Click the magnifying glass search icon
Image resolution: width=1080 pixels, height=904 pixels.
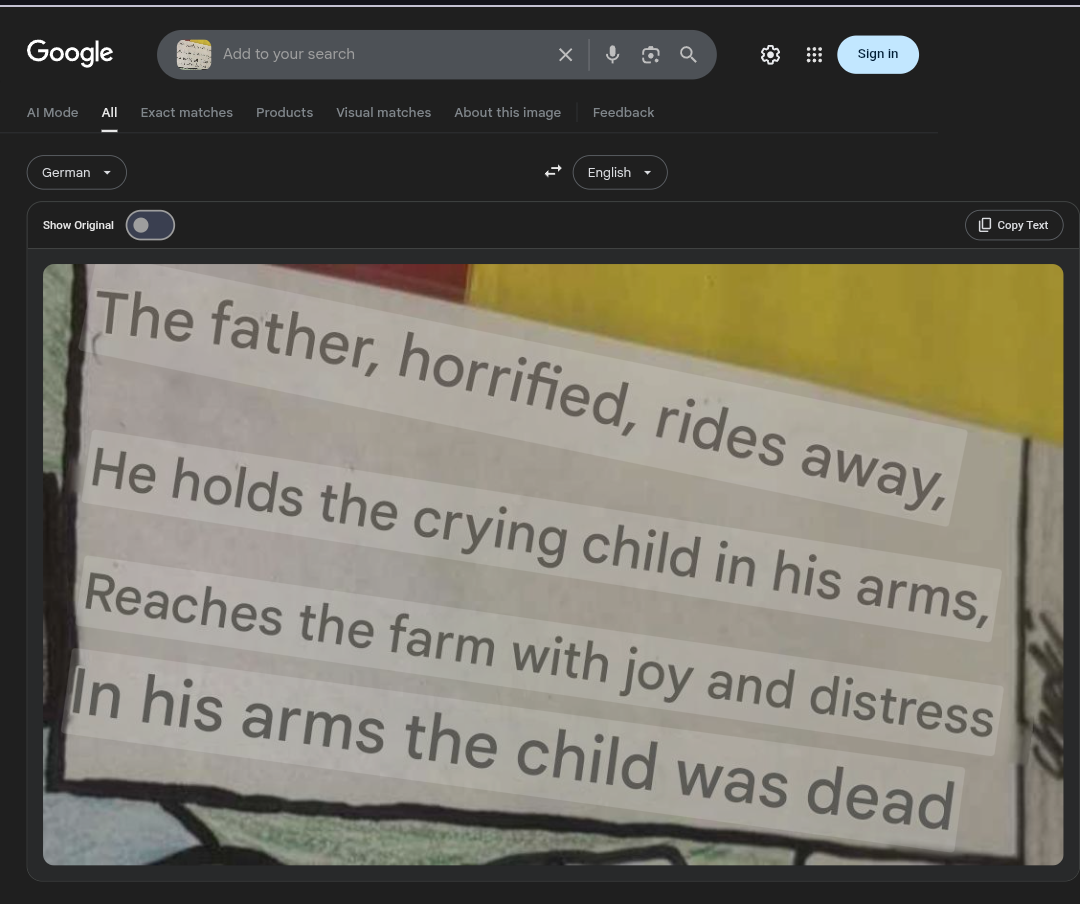[x=688, y=54]
